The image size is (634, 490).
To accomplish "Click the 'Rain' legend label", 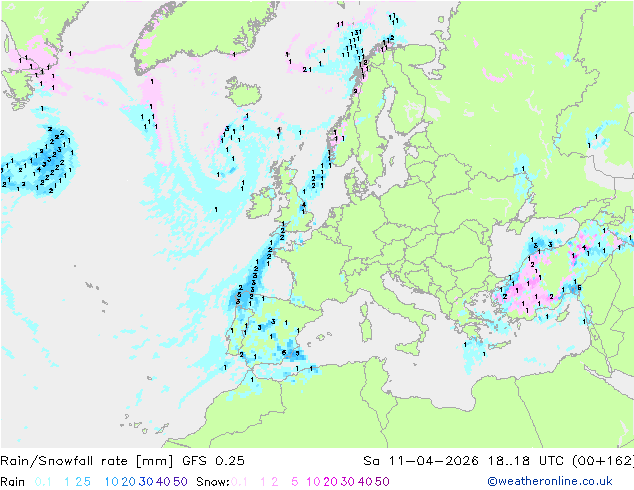I will point(13,482).
